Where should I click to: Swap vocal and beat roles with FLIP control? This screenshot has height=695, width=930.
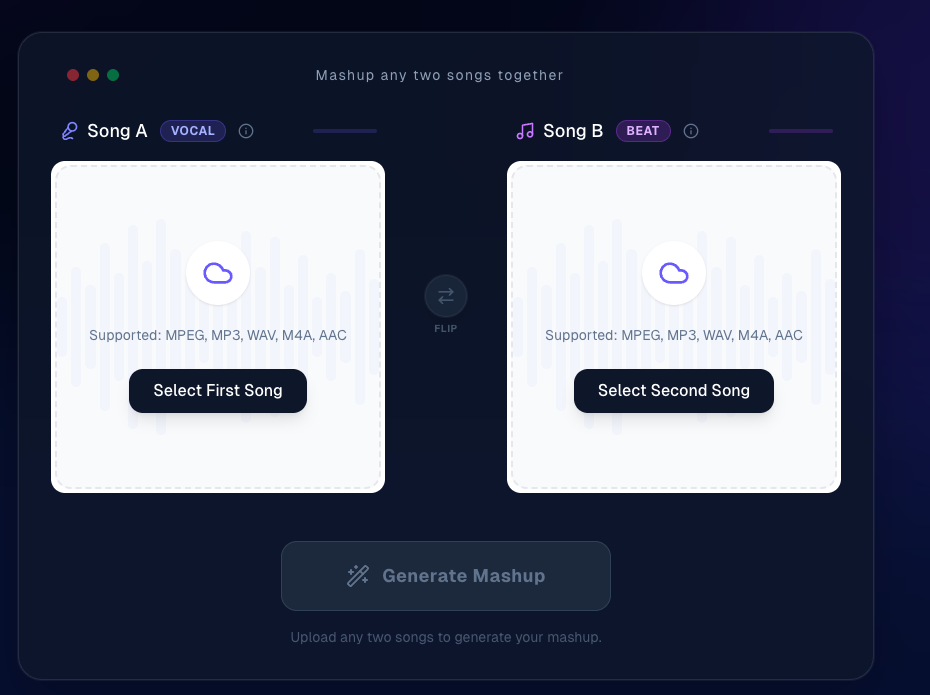click(445, 296)
